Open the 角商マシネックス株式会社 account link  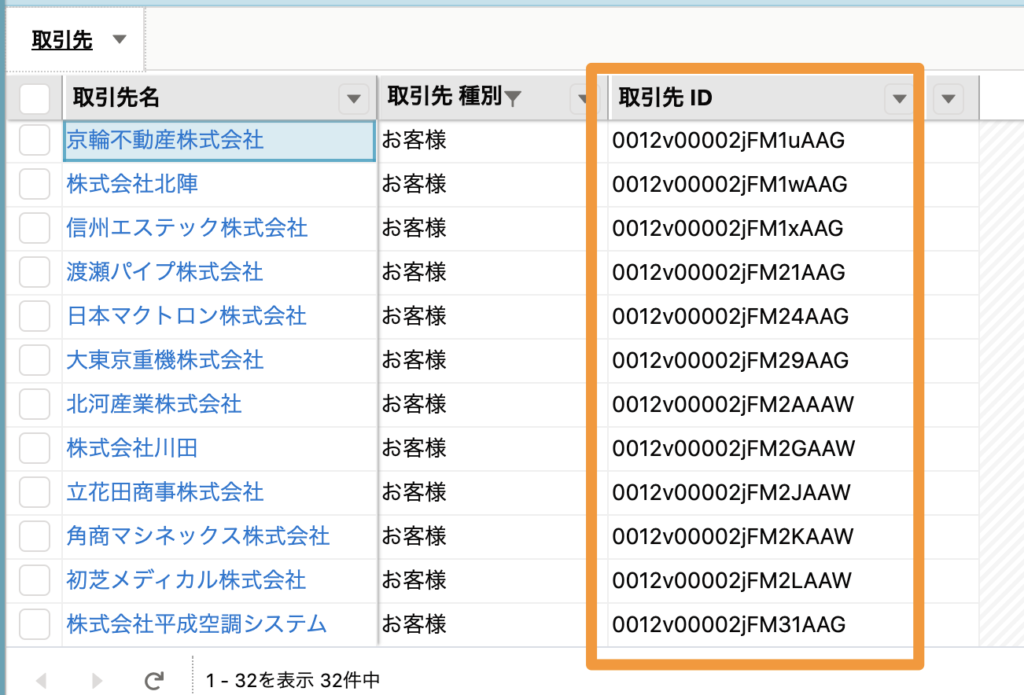198,536
